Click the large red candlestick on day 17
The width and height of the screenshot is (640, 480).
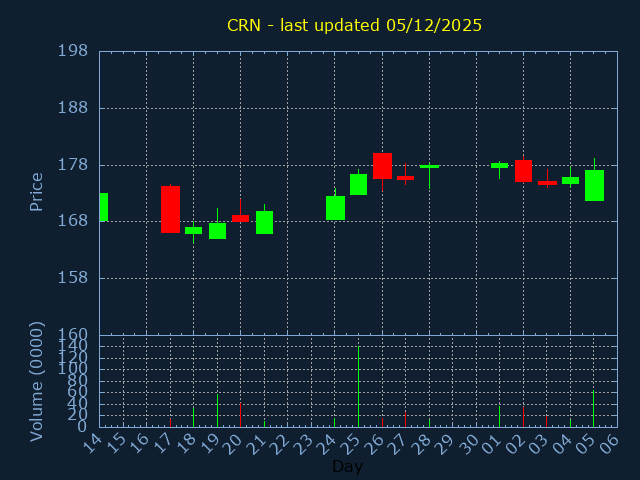[170, 209]
